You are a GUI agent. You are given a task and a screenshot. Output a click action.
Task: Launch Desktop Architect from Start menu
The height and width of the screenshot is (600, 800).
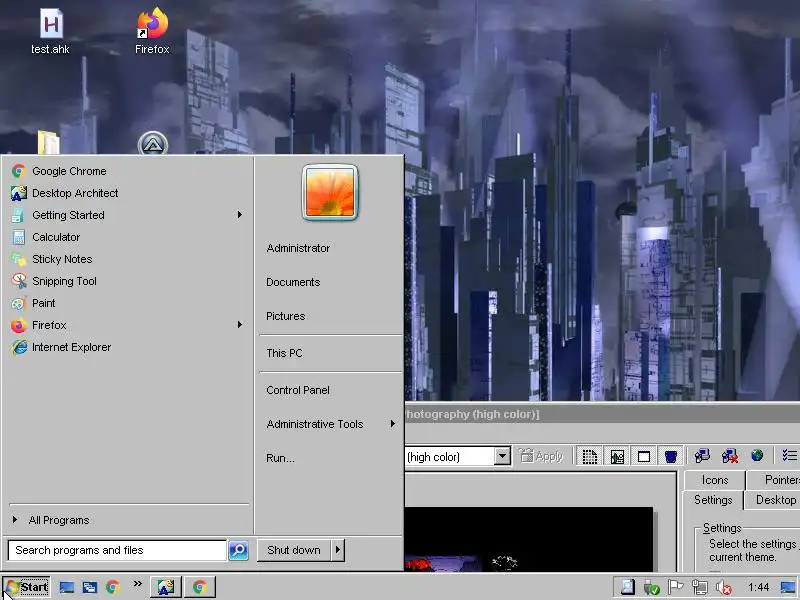point(128,193)
